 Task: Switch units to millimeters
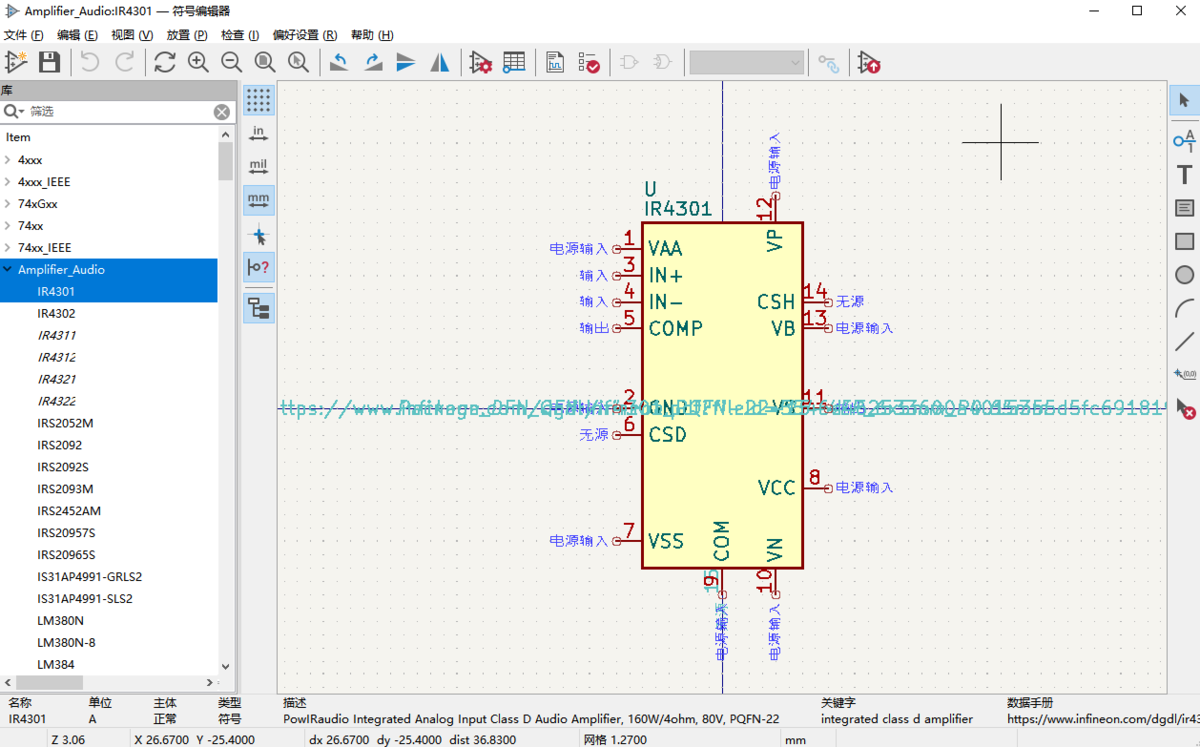(x=258, y=199)
